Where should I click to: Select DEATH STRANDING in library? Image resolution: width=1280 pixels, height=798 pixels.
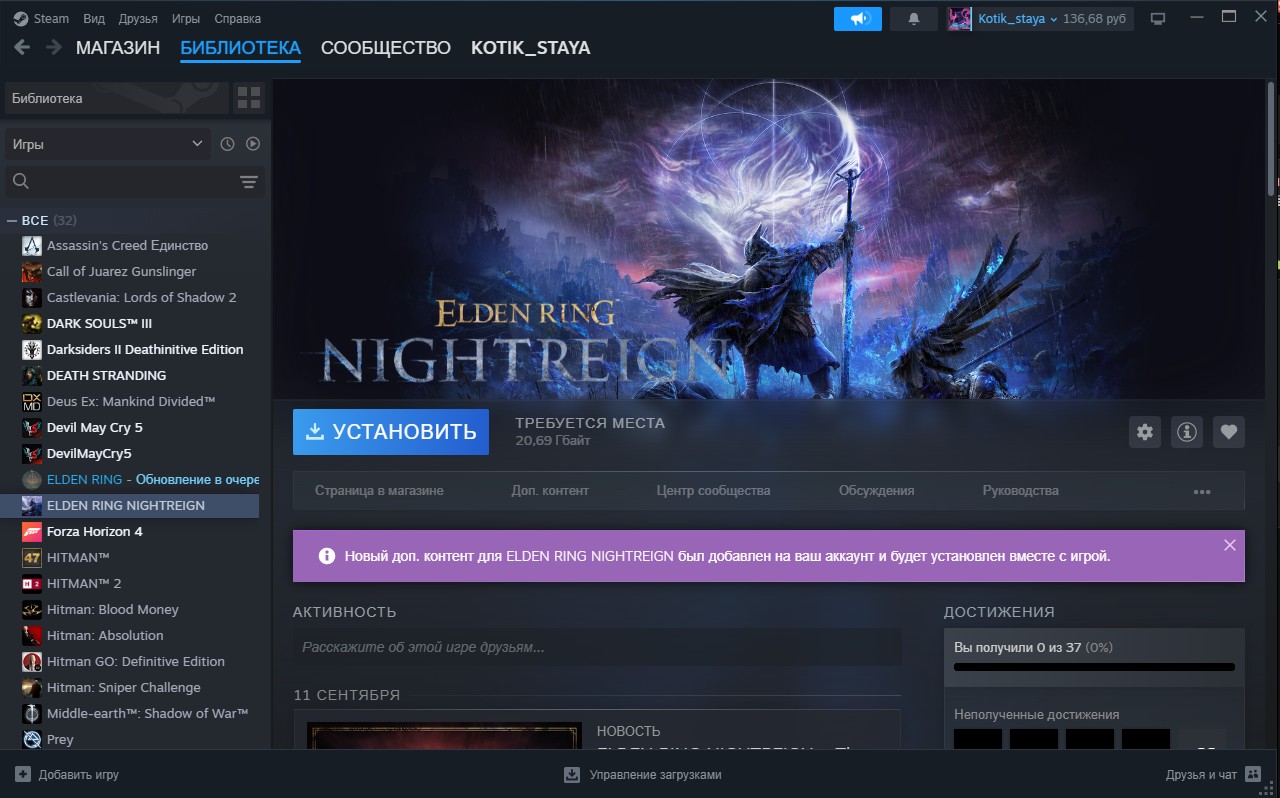tap(106, 375)
